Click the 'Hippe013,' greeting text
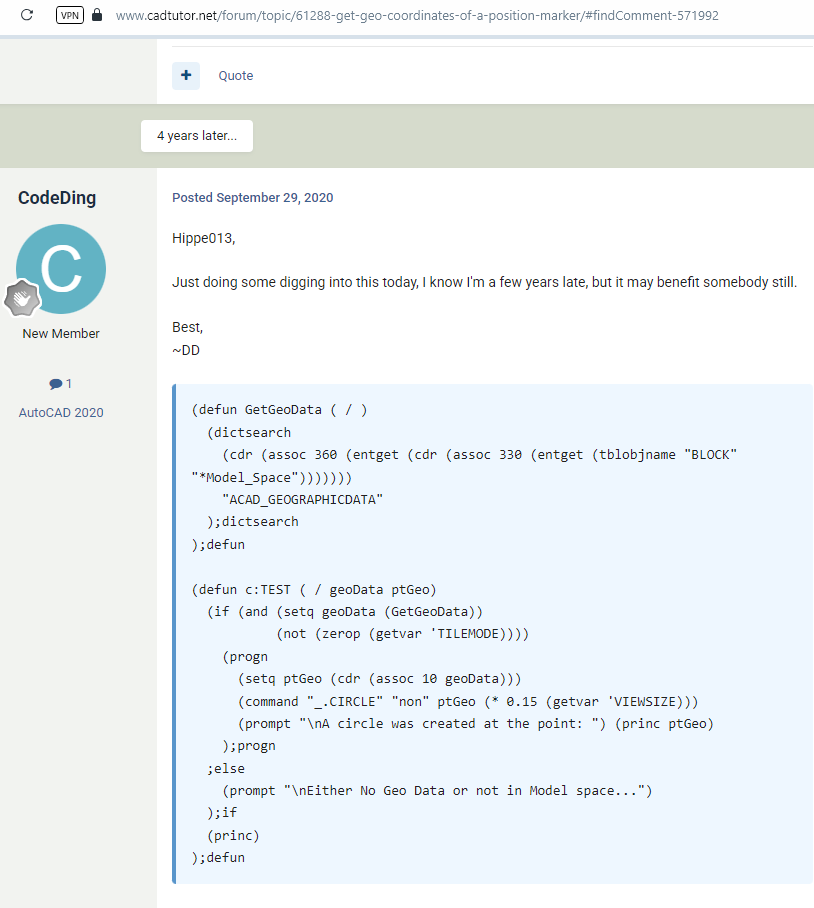The width and height of the screenshot is (814, 908). click(204, 238)
